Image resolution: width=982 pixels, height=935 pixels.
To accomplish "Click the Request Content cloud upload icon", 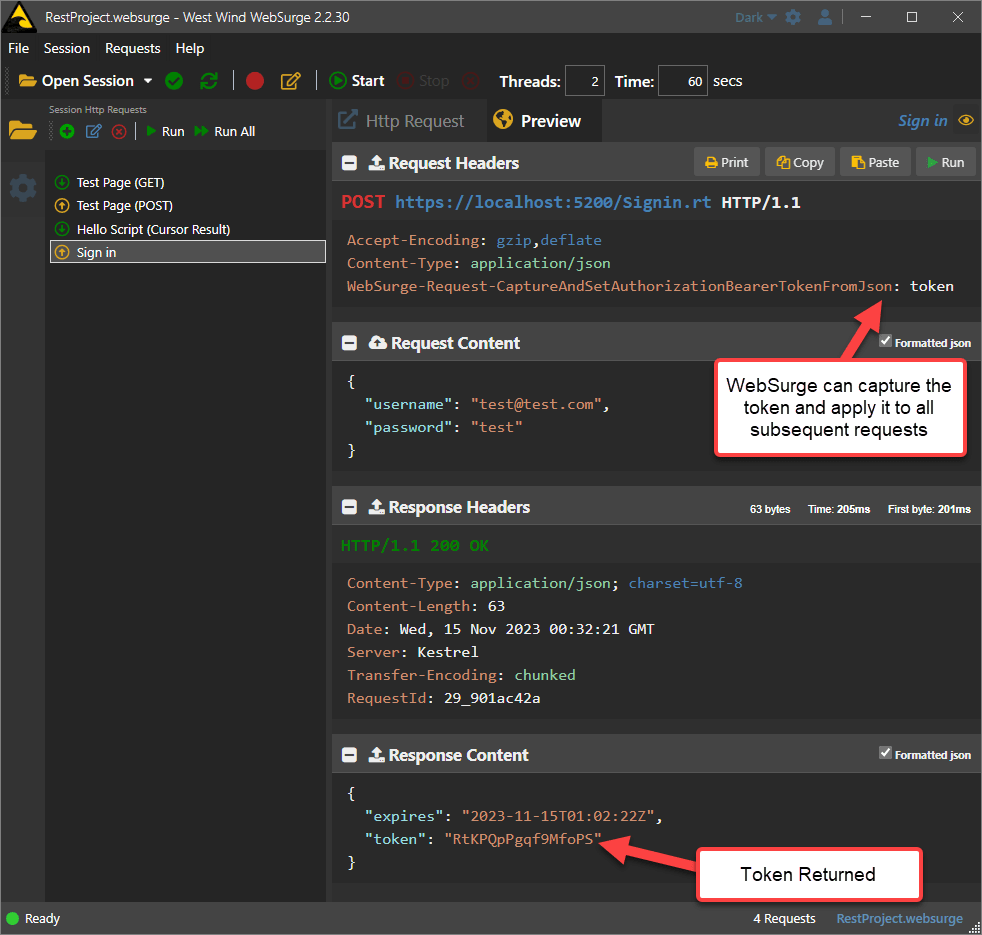I will point(378,343).
